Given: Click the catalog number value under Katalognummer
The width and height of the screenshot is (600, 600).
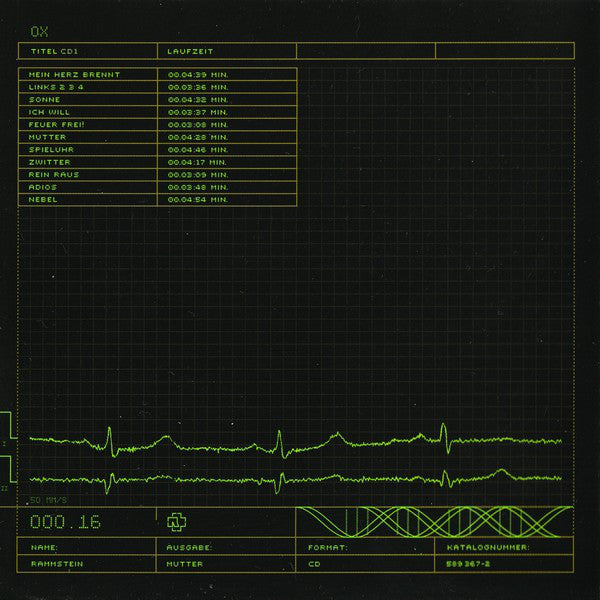Looking at the screenshot, I should pos(468,564).
